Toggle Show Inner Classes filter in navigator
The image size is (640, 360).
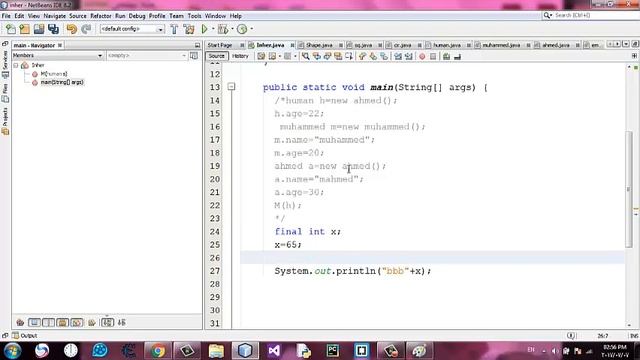coord(77,322)
